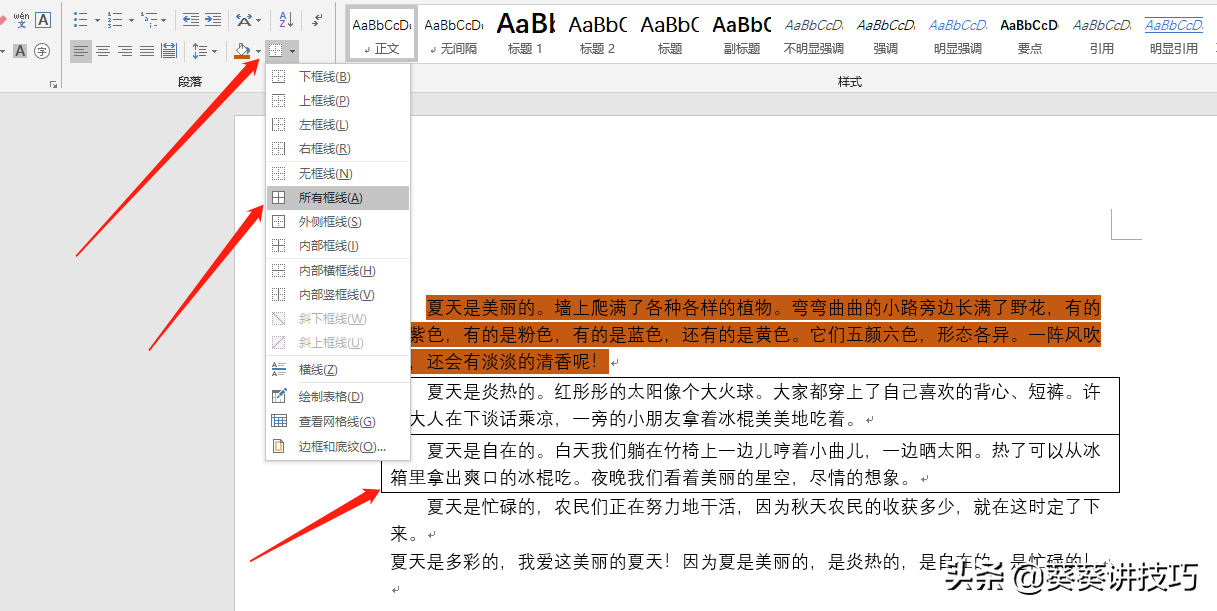Viewport: 1217px width, 611px height.
Task: Open the enclosed character (字) tool
Action: click(x=42, y=51)
